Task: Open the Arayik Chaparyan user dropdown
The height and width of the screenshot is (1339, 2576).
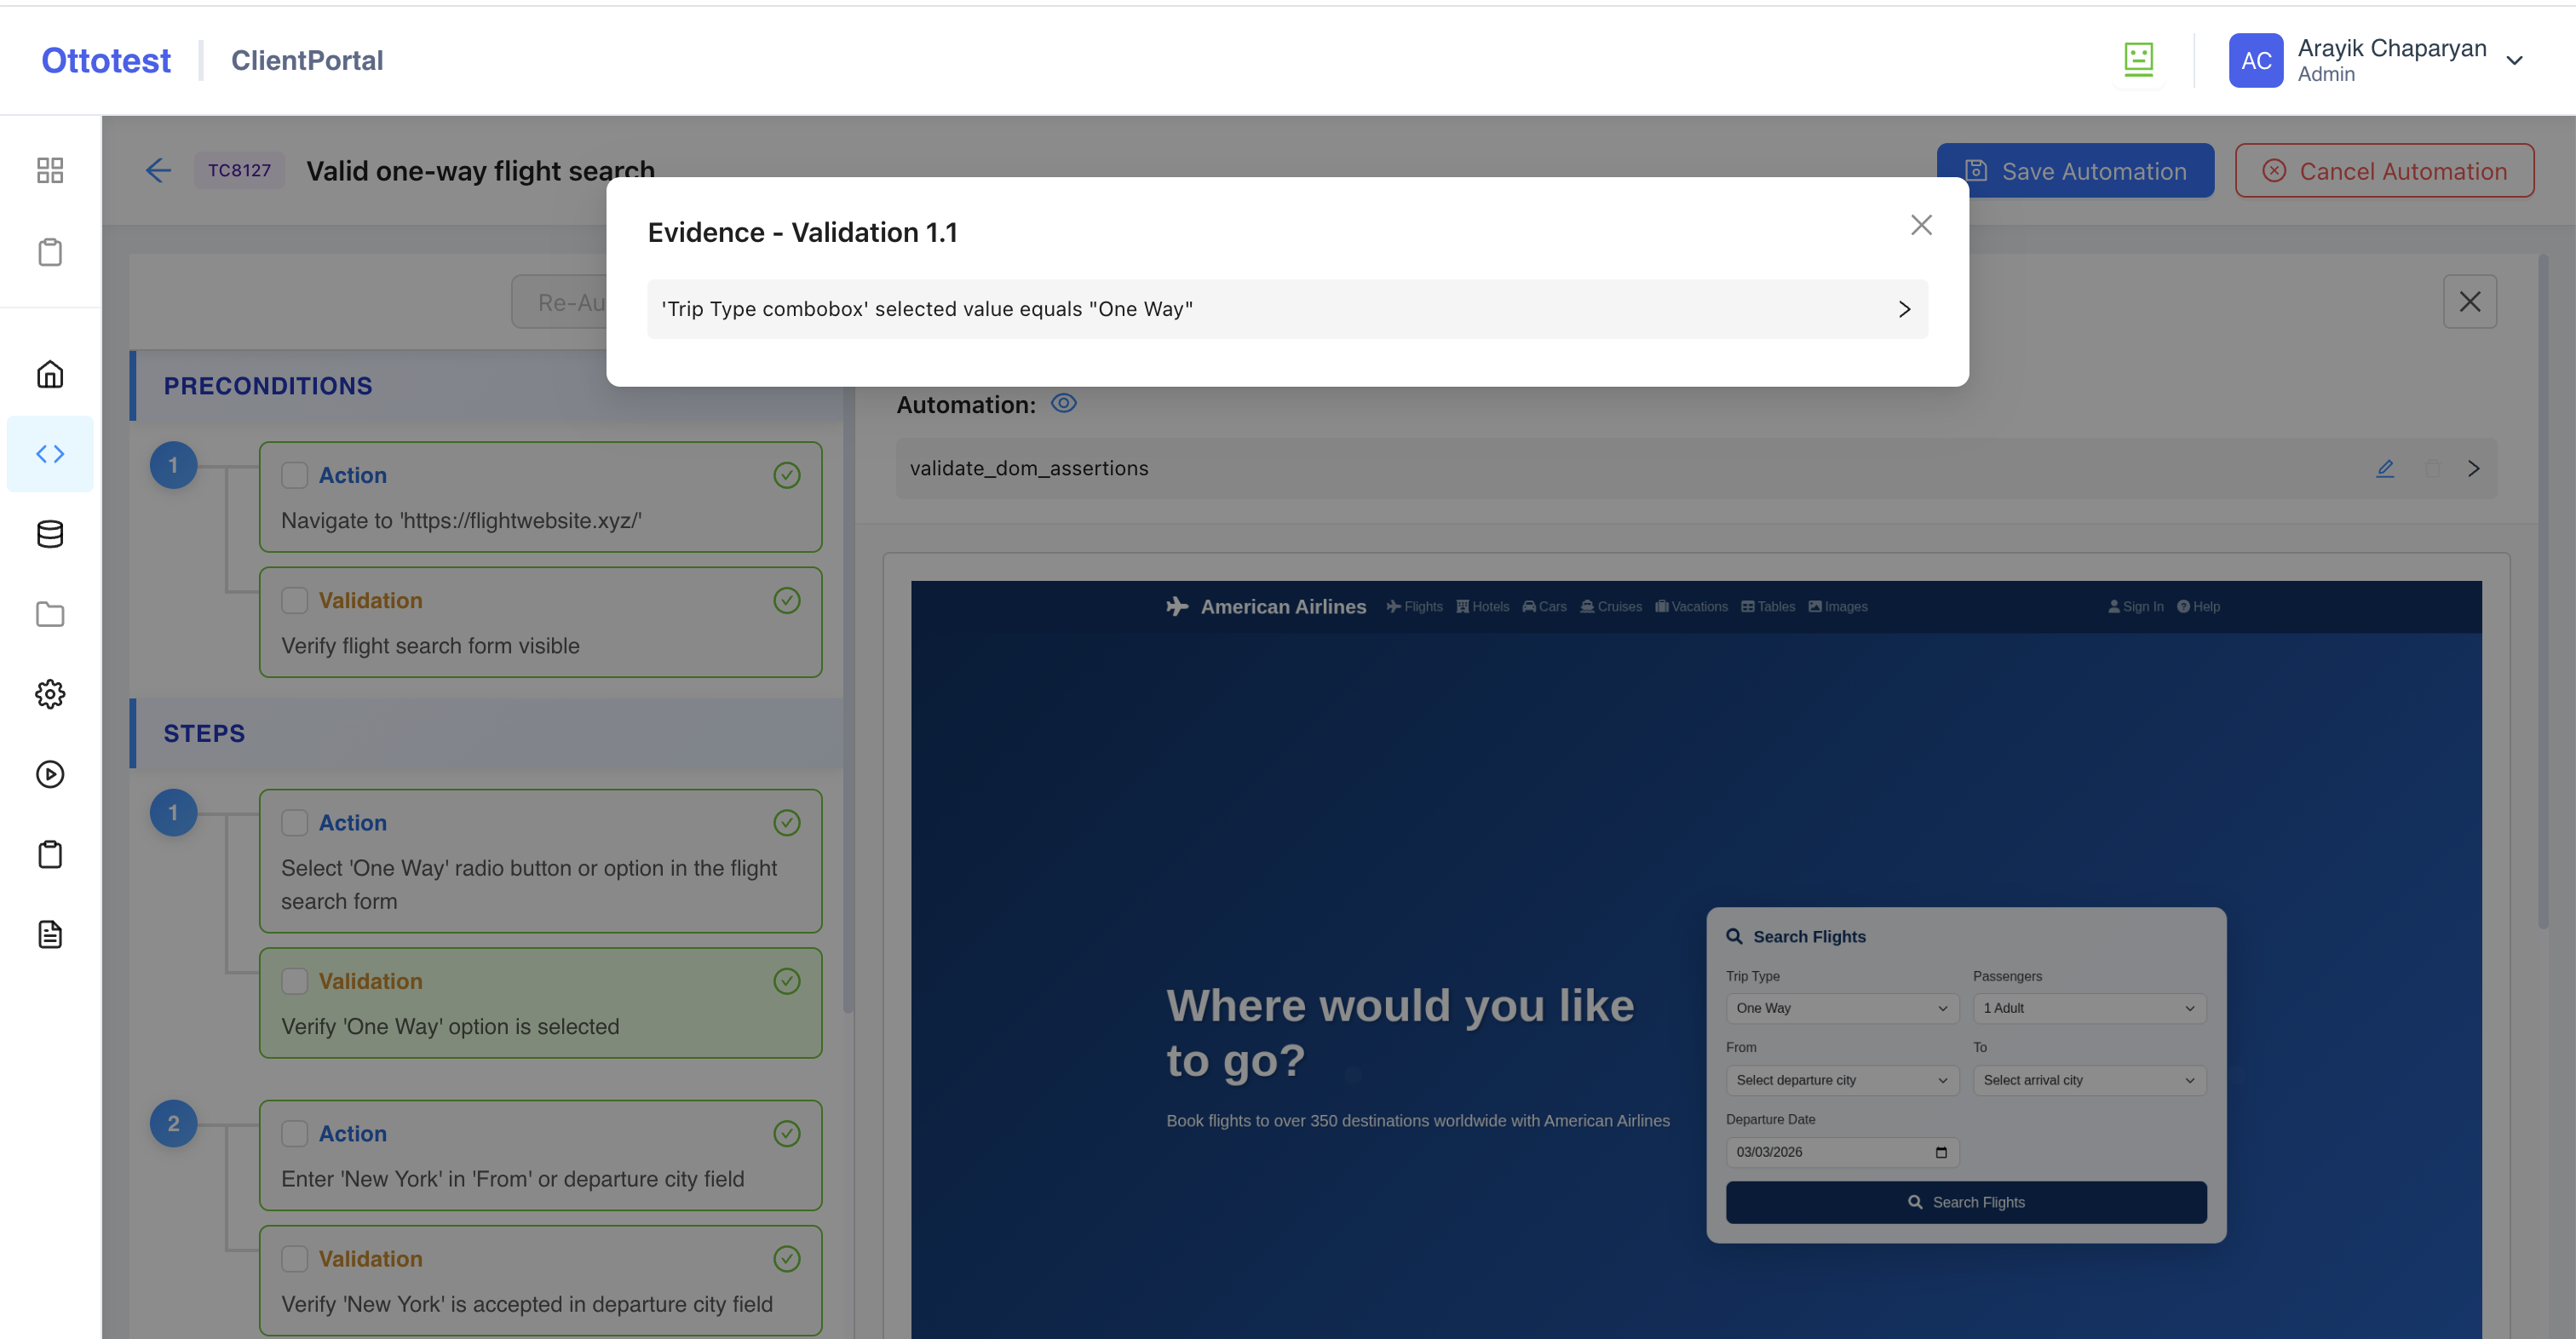Action: point(2514,60)
